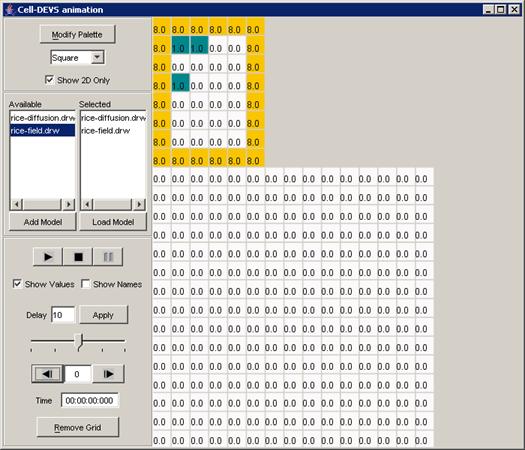525x450 pixels.
Task: Enable the Show Names checkbox
Action: click(85, 284)
